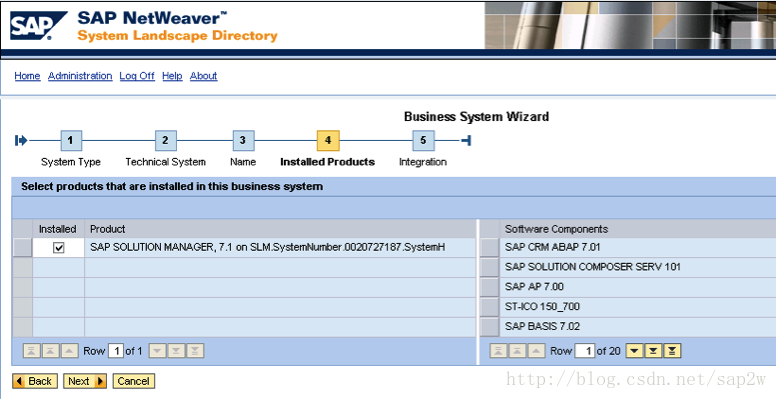Click SAP SOLUTION COMPOSER SERV 101 component
Viewport: 777px width, 399px height.
coord(593,267)
